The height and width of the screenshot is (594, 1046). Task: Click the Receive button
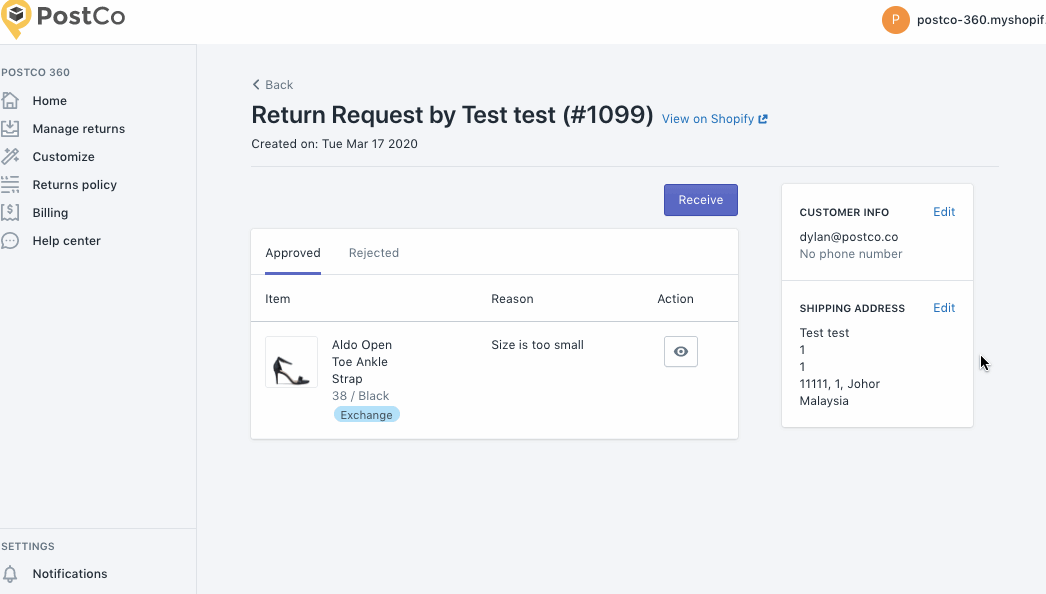tap(700, 200)
